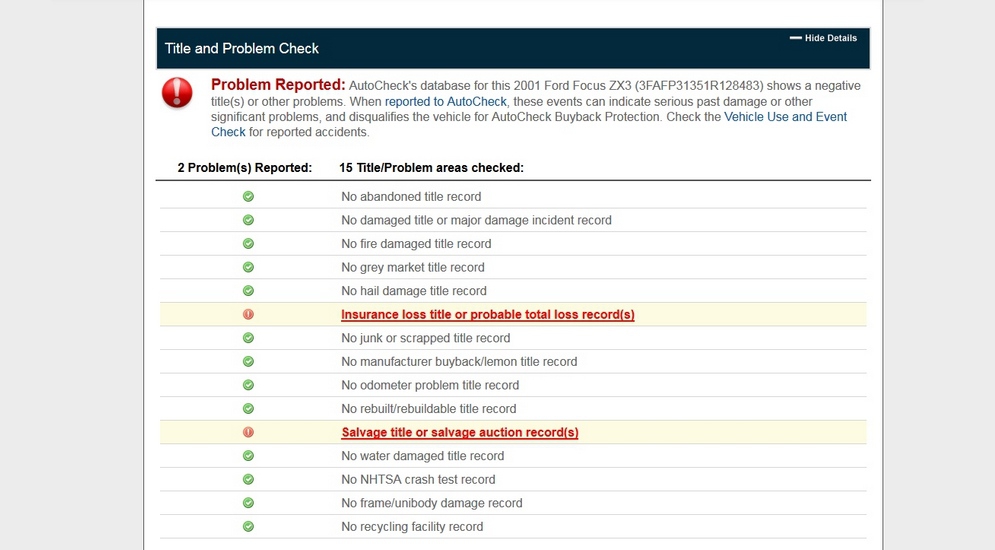
Task: Collapse section with Hide Details
Action: pos(823,38)
